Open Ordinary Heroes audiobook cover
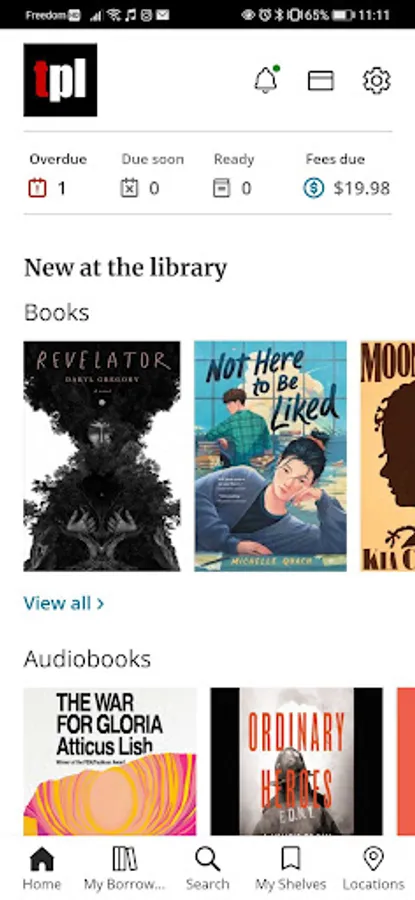Image resolution: width=415 pixels, height=900 pixels. (x=296, y=761)
